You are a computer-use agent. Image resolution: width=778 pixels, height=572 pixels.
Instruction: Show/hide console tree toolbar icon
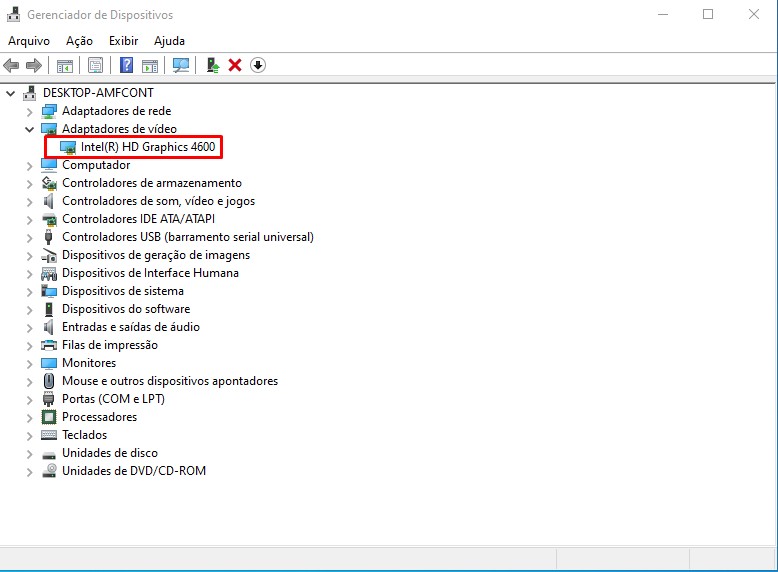click(x=65, y=65)
